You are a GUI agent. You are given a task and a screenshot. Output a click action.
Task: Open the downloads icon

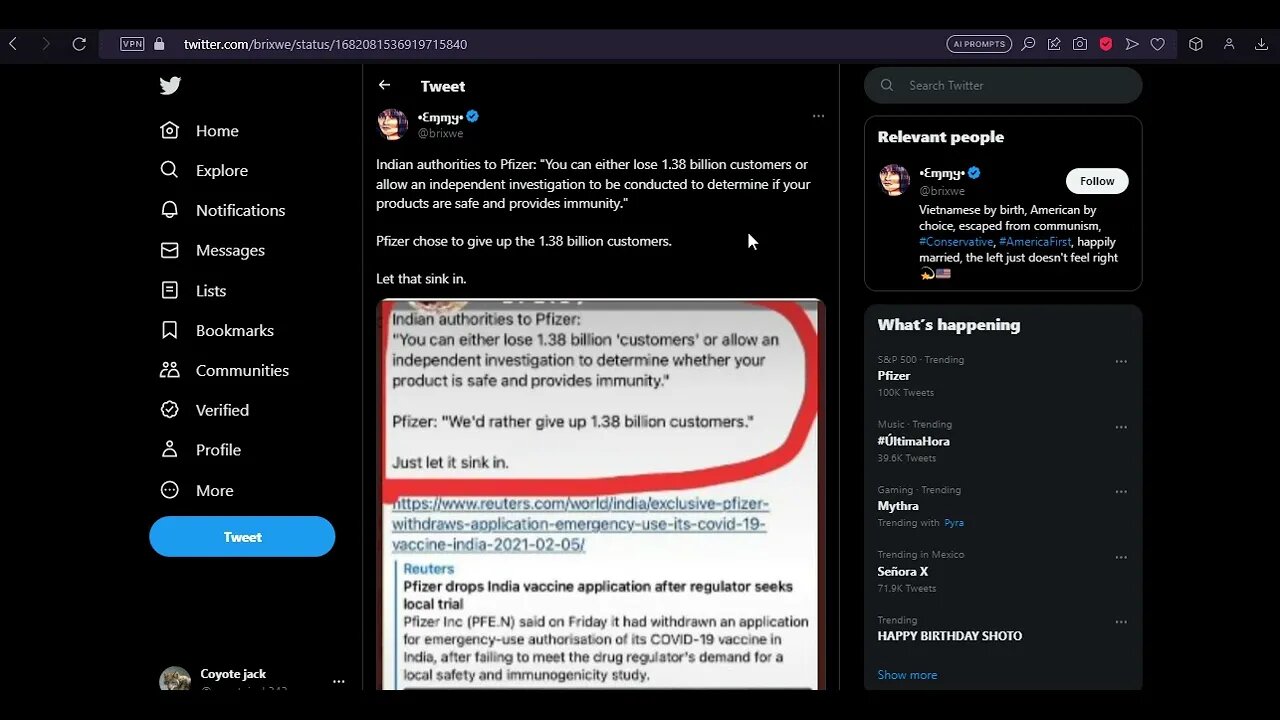[x=1263, y=44]
